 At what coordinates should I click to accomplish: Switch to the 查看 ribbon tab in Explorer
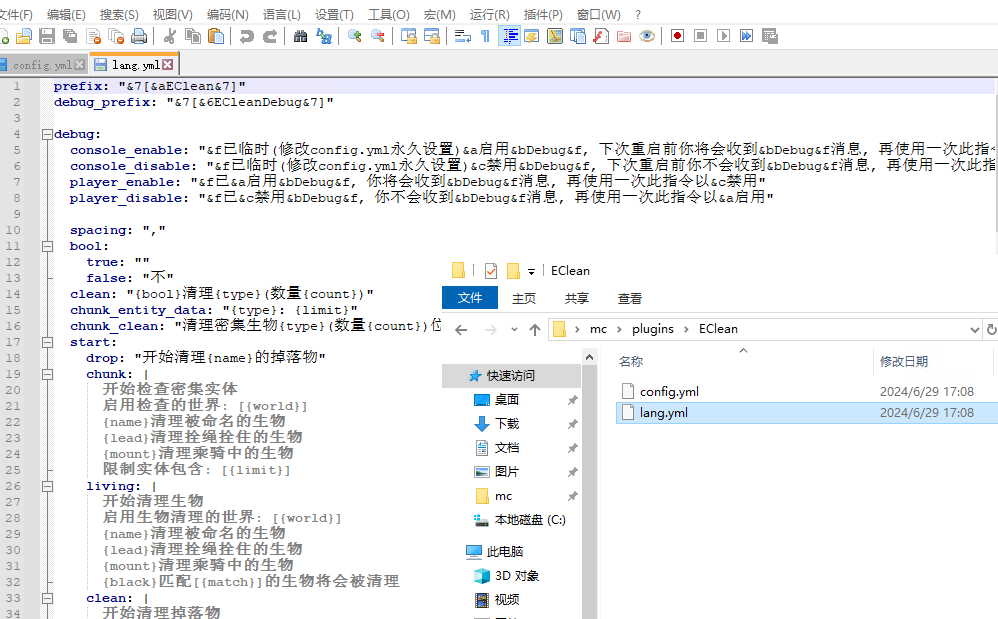[629, 298]
